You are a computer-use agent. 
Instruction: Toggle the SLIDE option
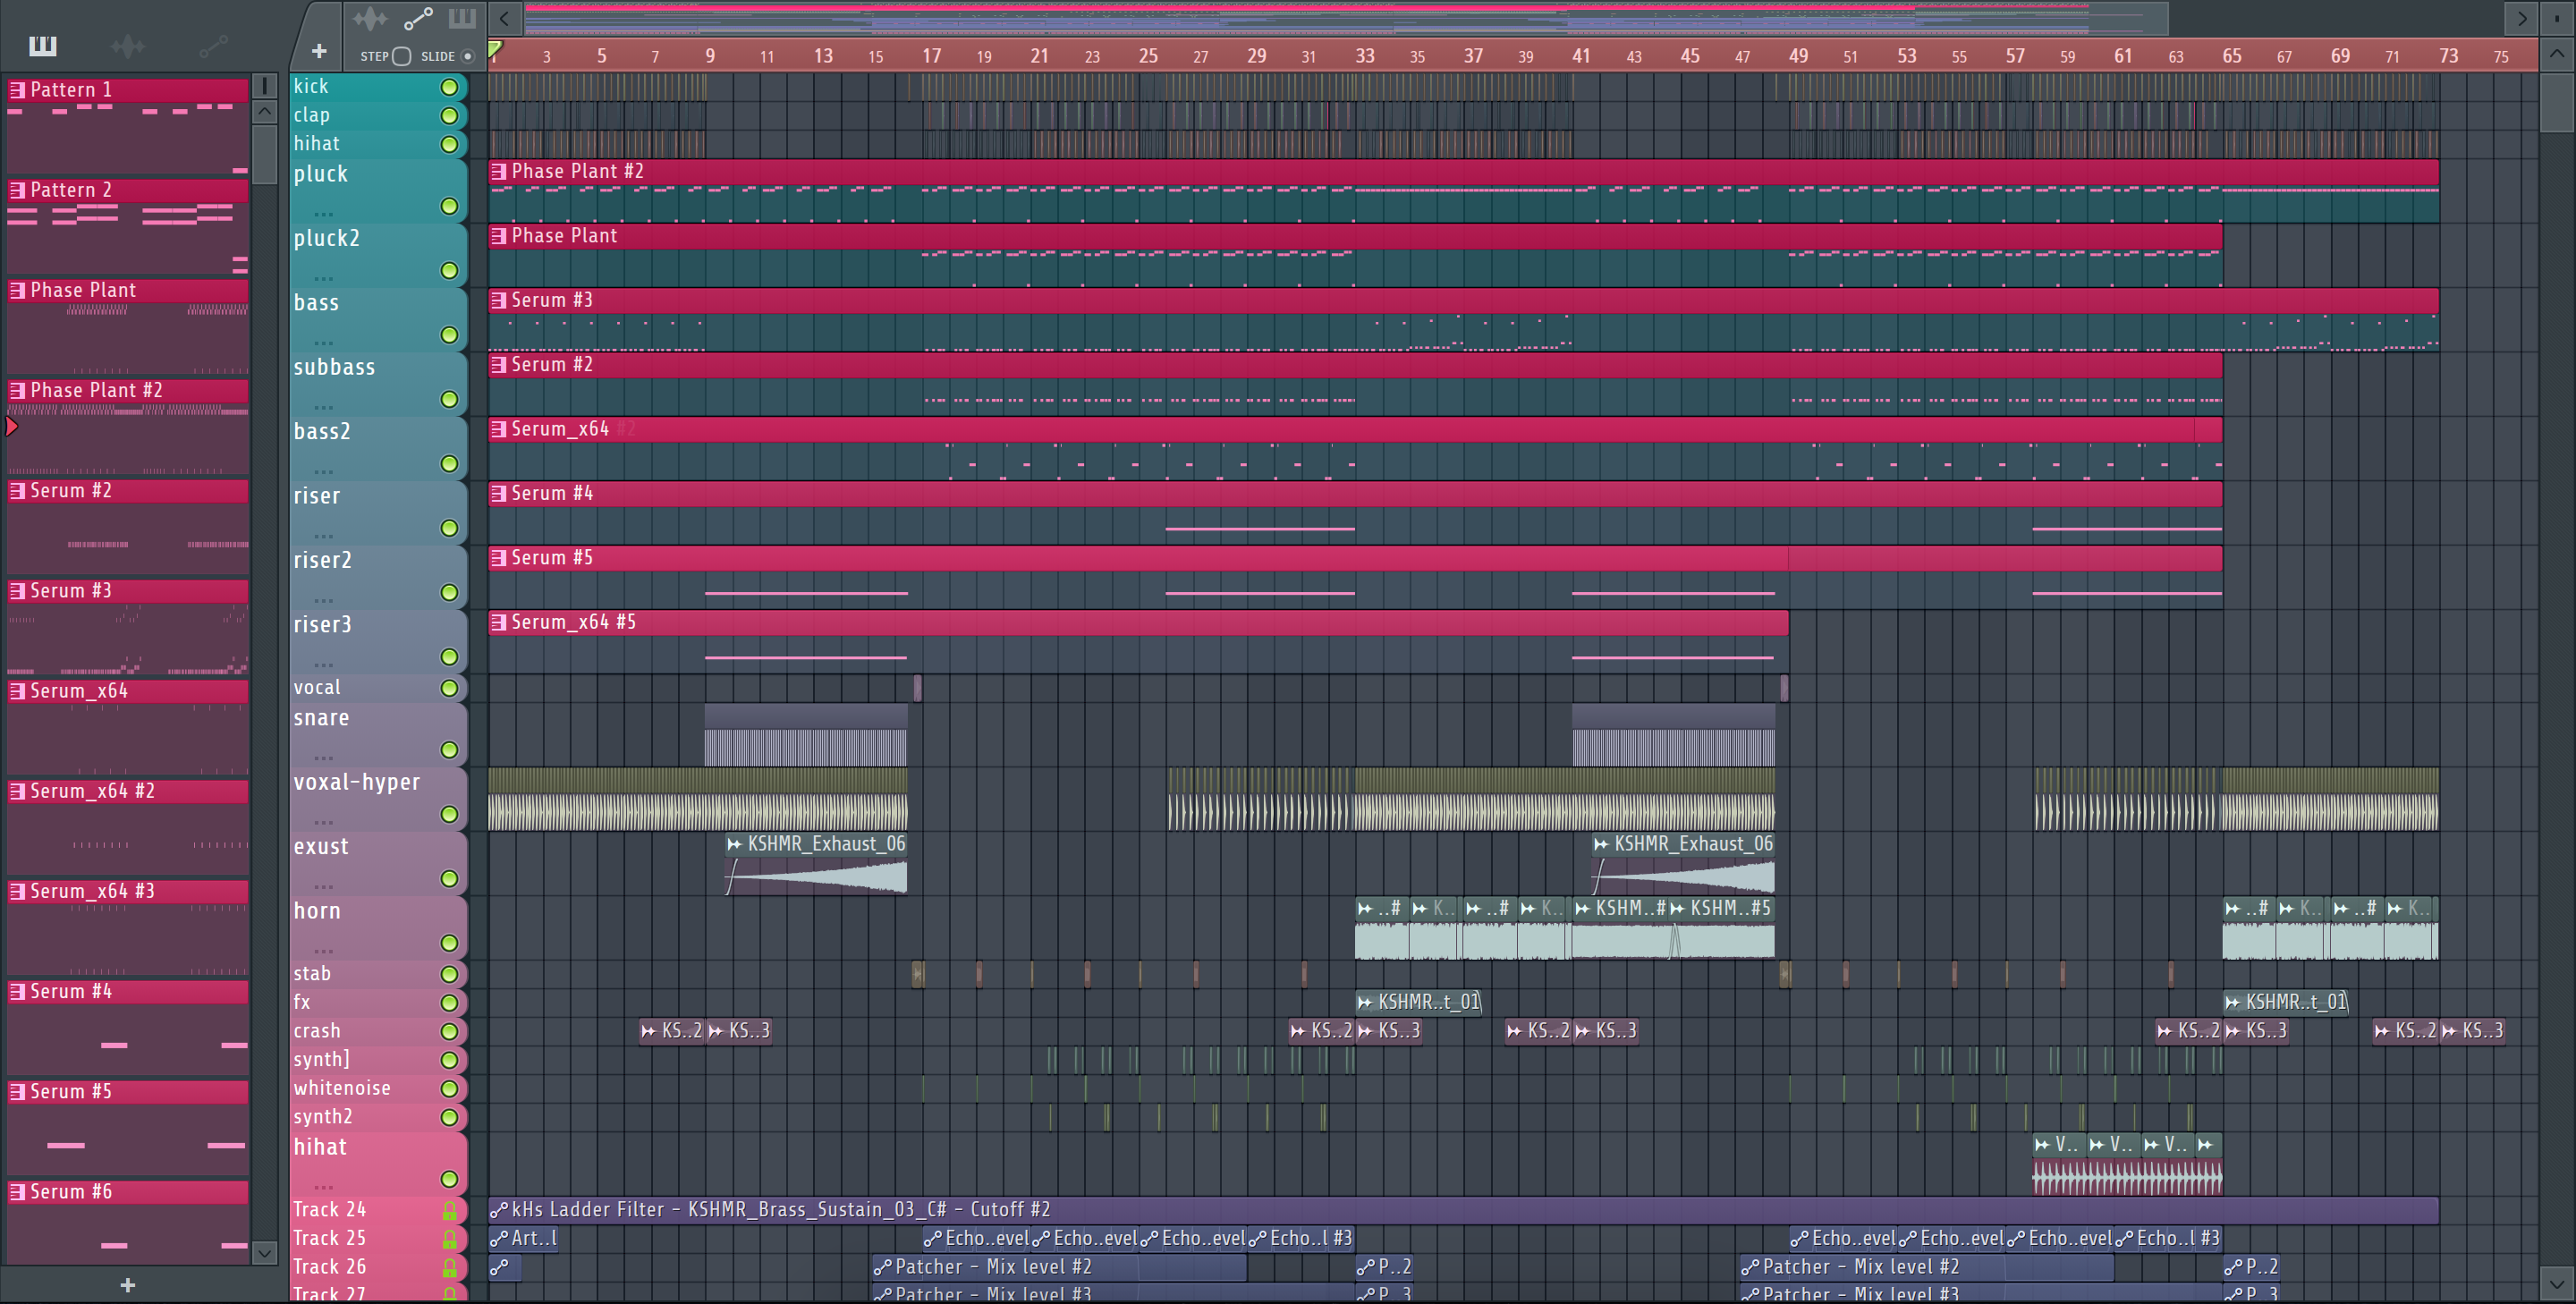tap(467, 56)
